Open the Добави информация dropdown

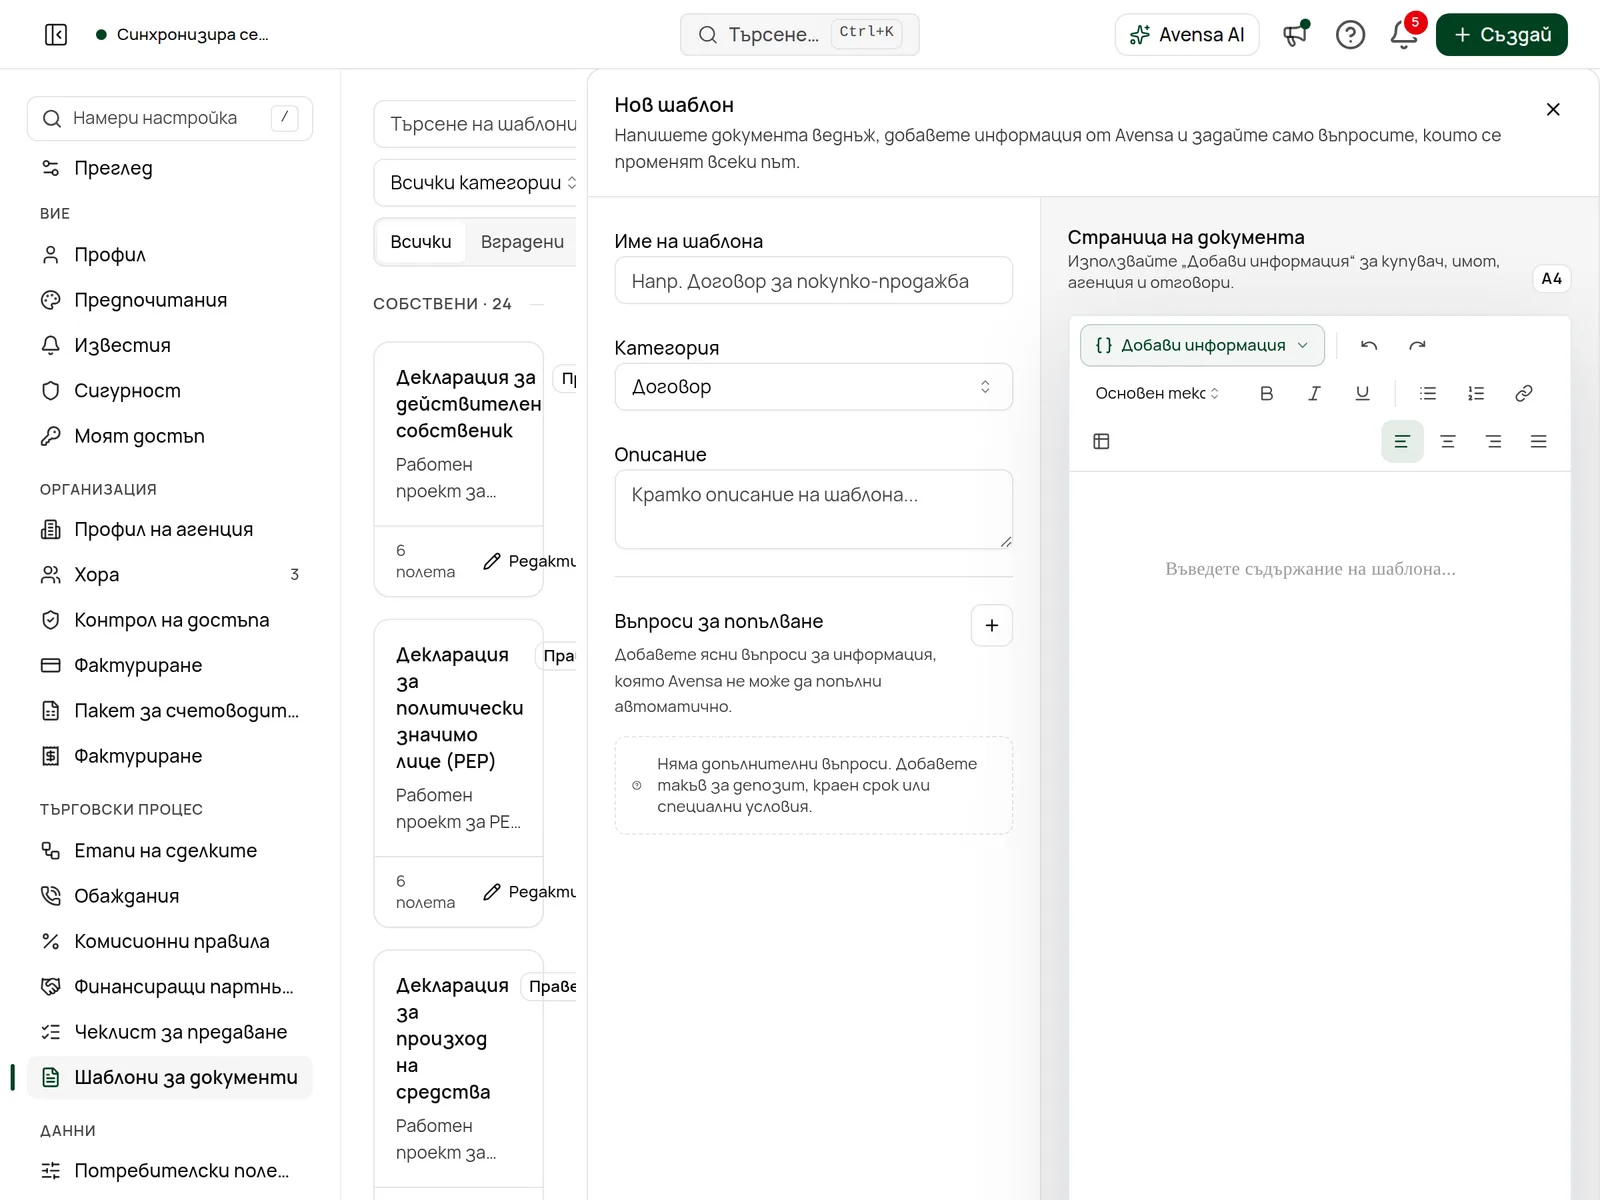click(1202, 345)
